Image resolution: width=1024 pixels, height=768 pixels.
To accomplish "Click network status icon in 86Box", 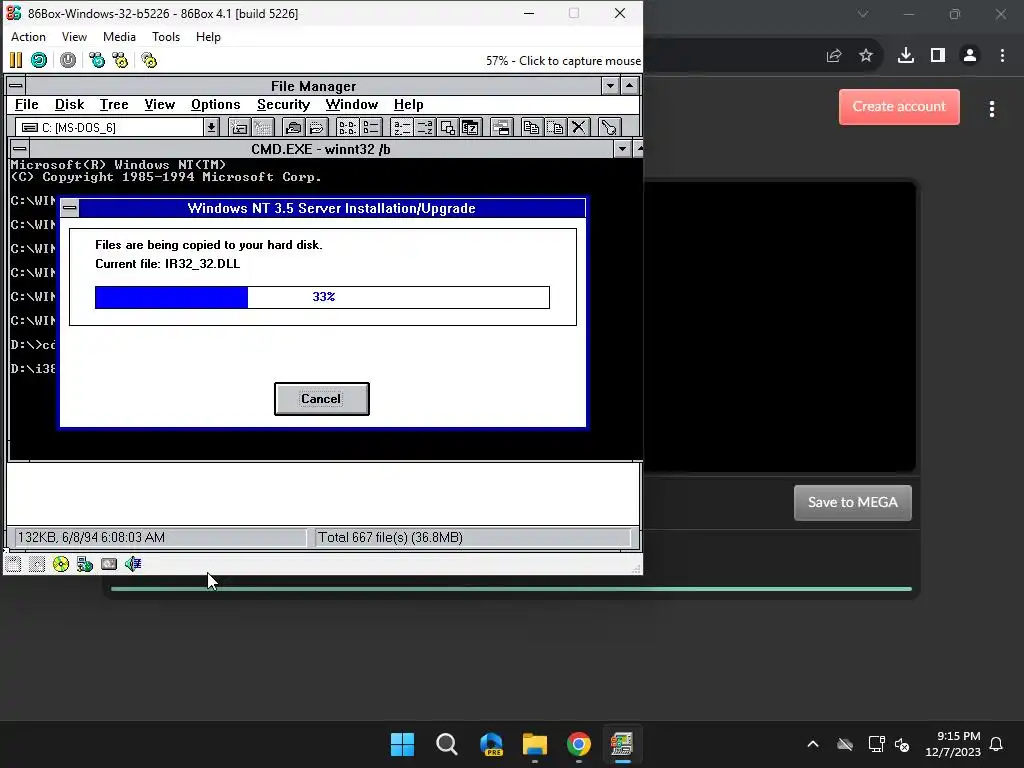I will pos(85,564).
